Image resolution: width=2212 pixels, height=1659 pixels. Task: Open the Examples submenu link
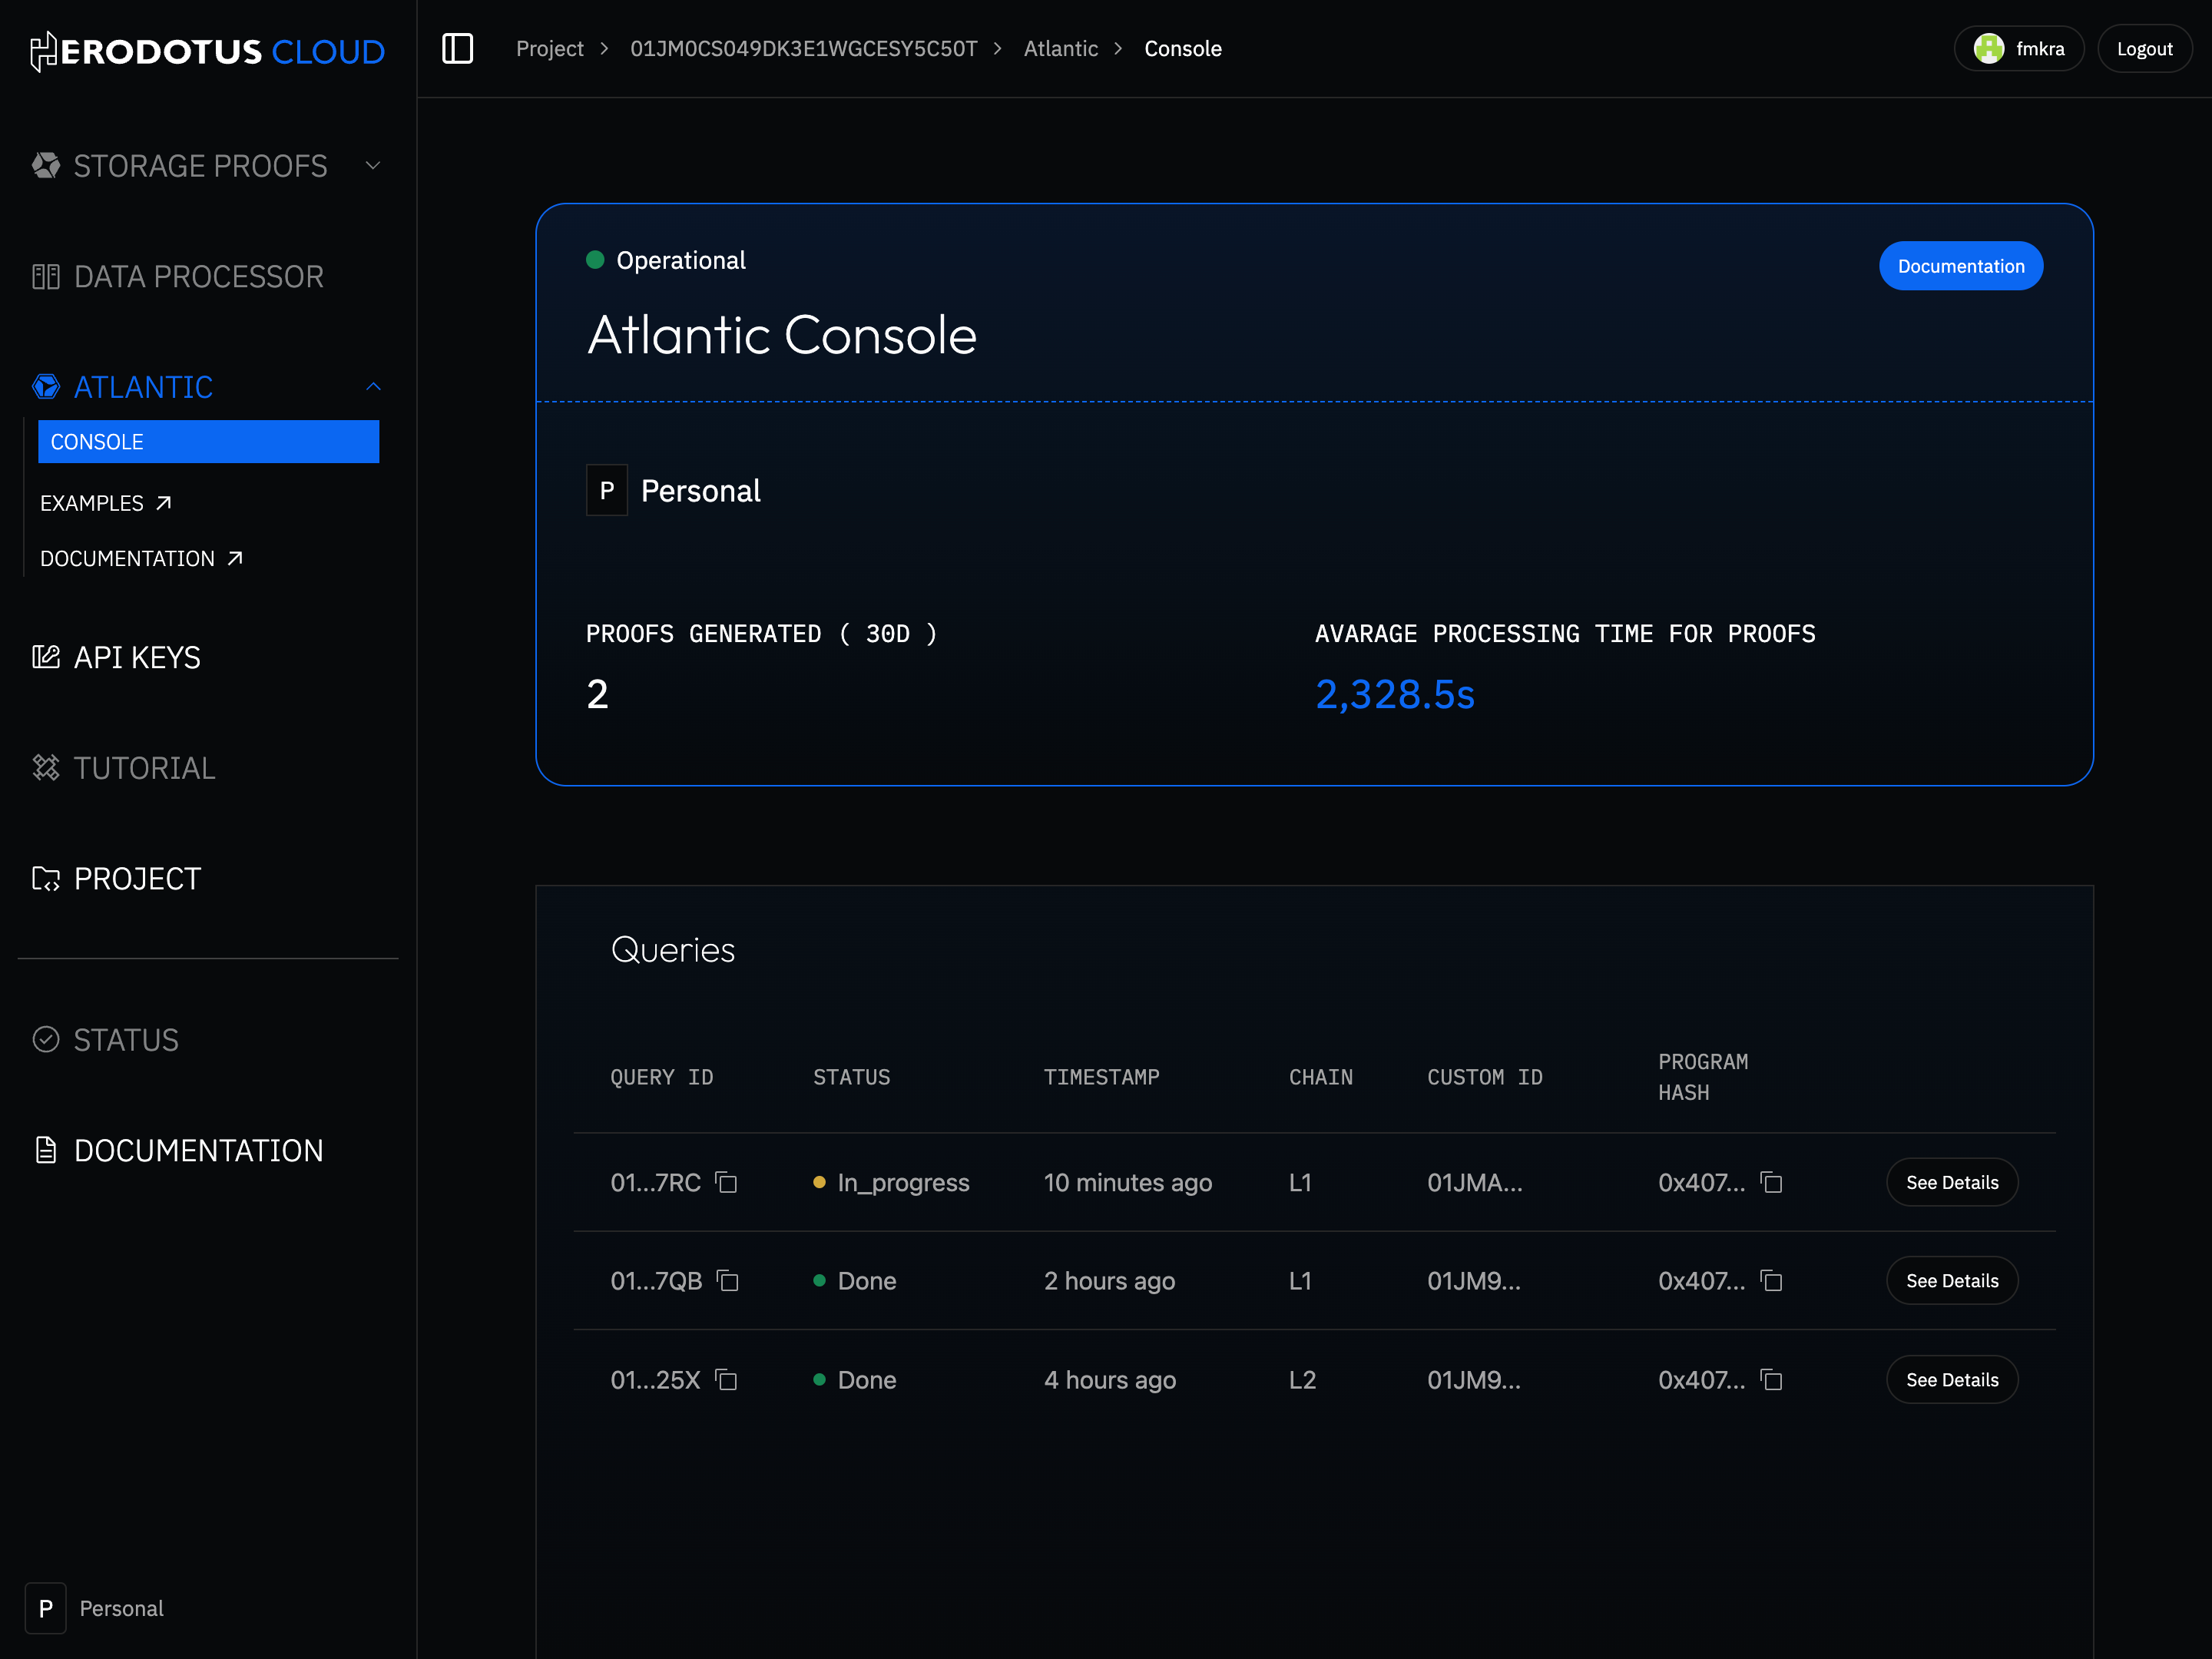tap(106, 503)
